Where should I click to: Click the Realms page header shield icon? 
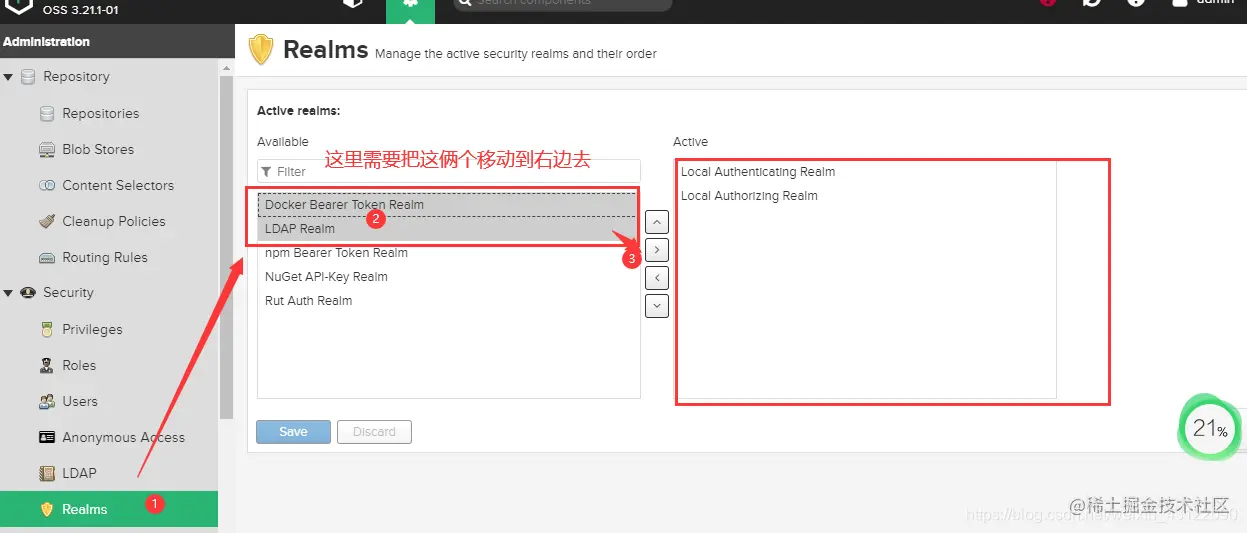(261, 49)
